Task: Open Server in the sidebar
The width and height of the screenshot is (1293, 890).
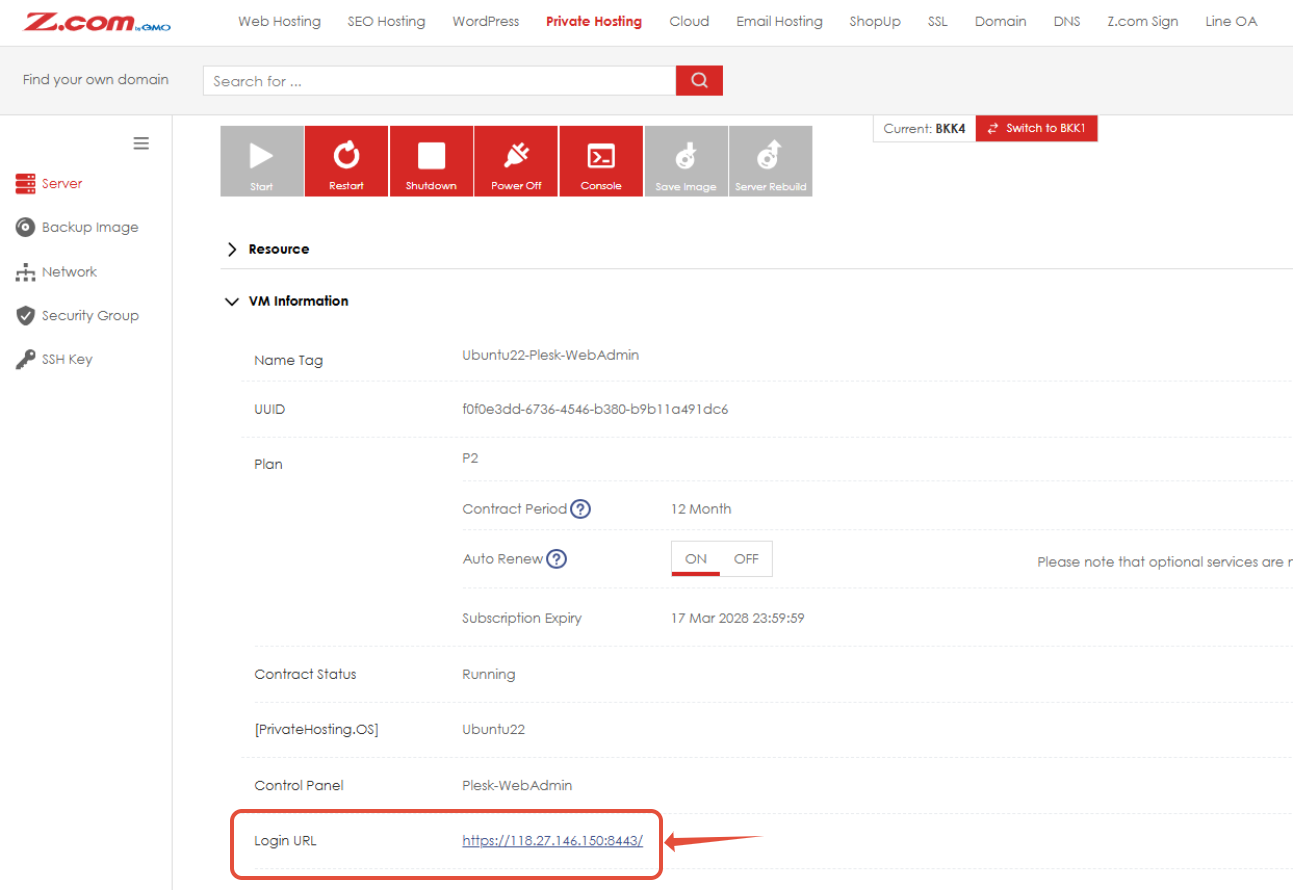Action: point(49,184)
